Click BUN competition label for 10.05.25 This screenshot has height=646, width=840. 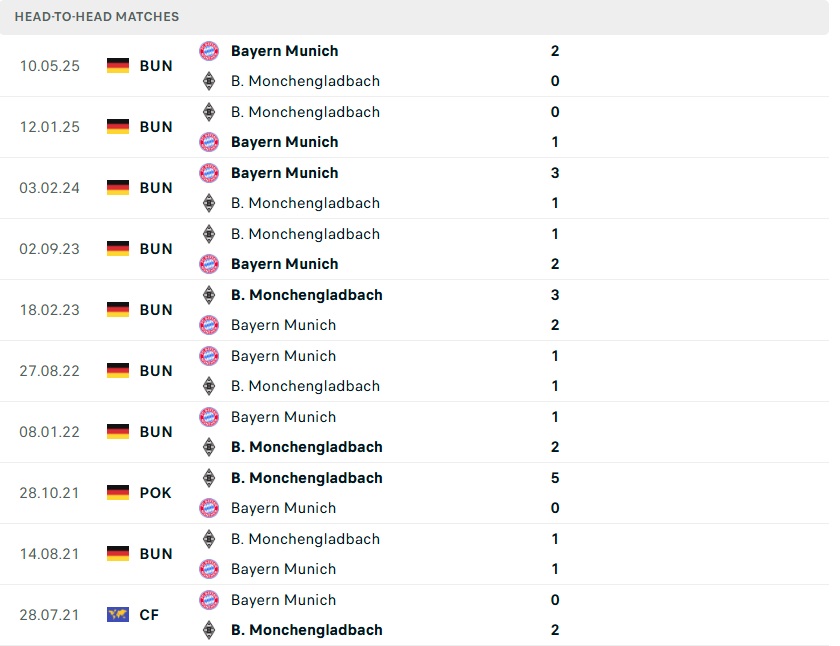tap(156, 66)
